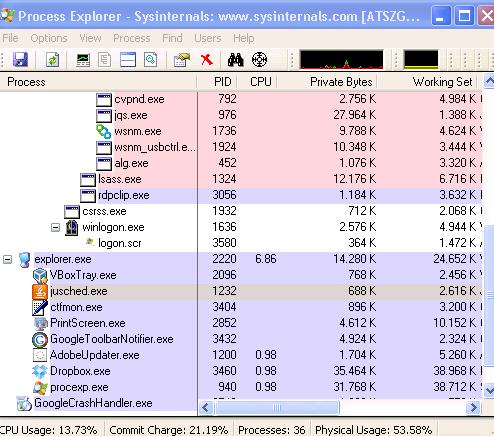This screenshot has width=494, height=436.
Task: Sort by the PID column header
Action: [217, 82]
